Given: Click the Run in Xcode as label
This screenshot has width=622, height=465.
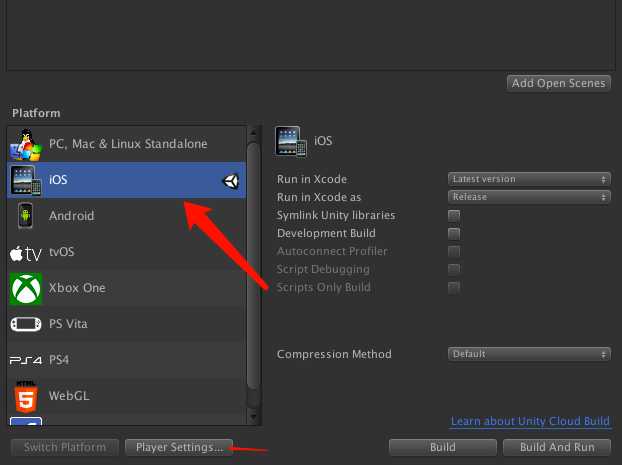Looking at the screenshot, I should [x=319, y=197].
